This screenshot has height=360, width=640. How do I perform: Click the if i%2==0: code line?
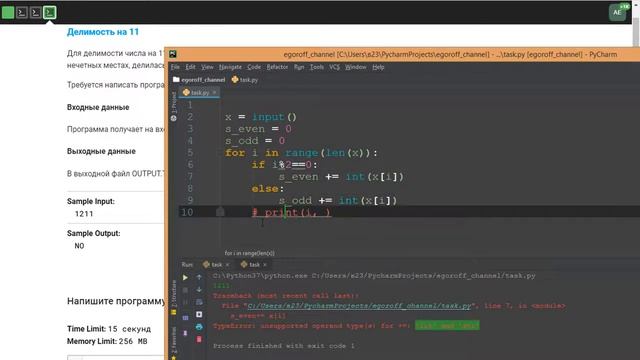pos(284,164)
